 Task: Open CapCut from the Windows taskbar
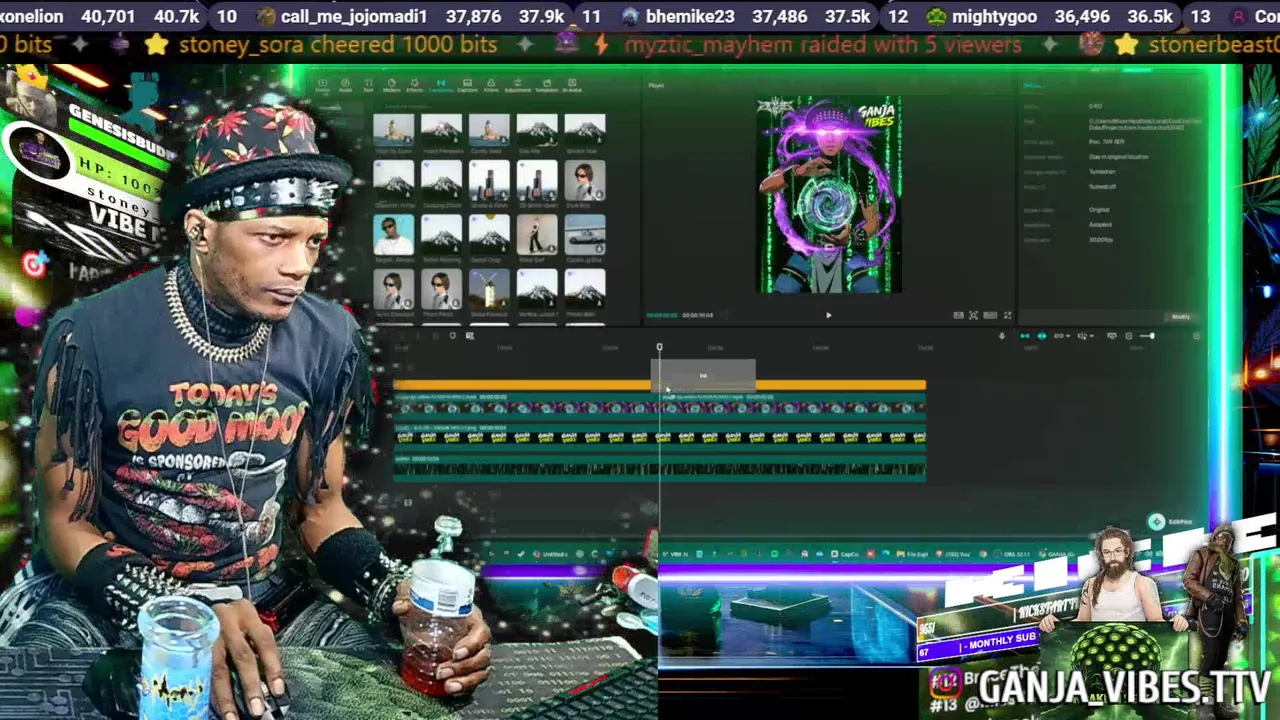[x=845, y=554]
